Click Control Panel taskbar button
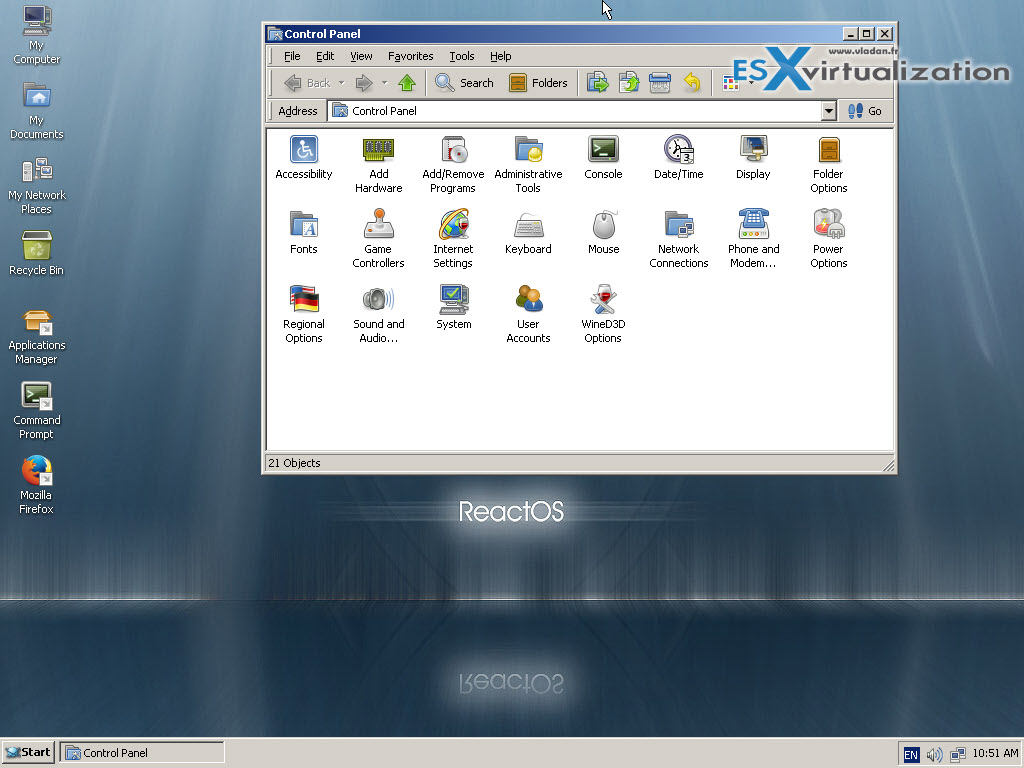 (x=142, y=752)
